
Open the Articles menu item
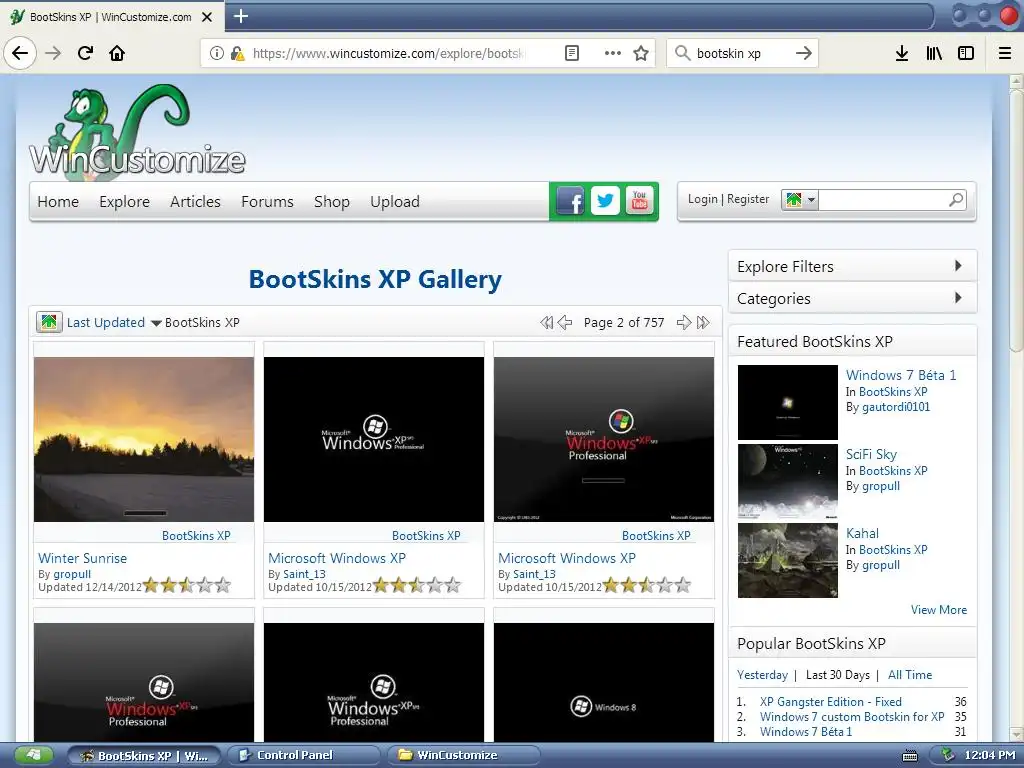pos(195,202)
